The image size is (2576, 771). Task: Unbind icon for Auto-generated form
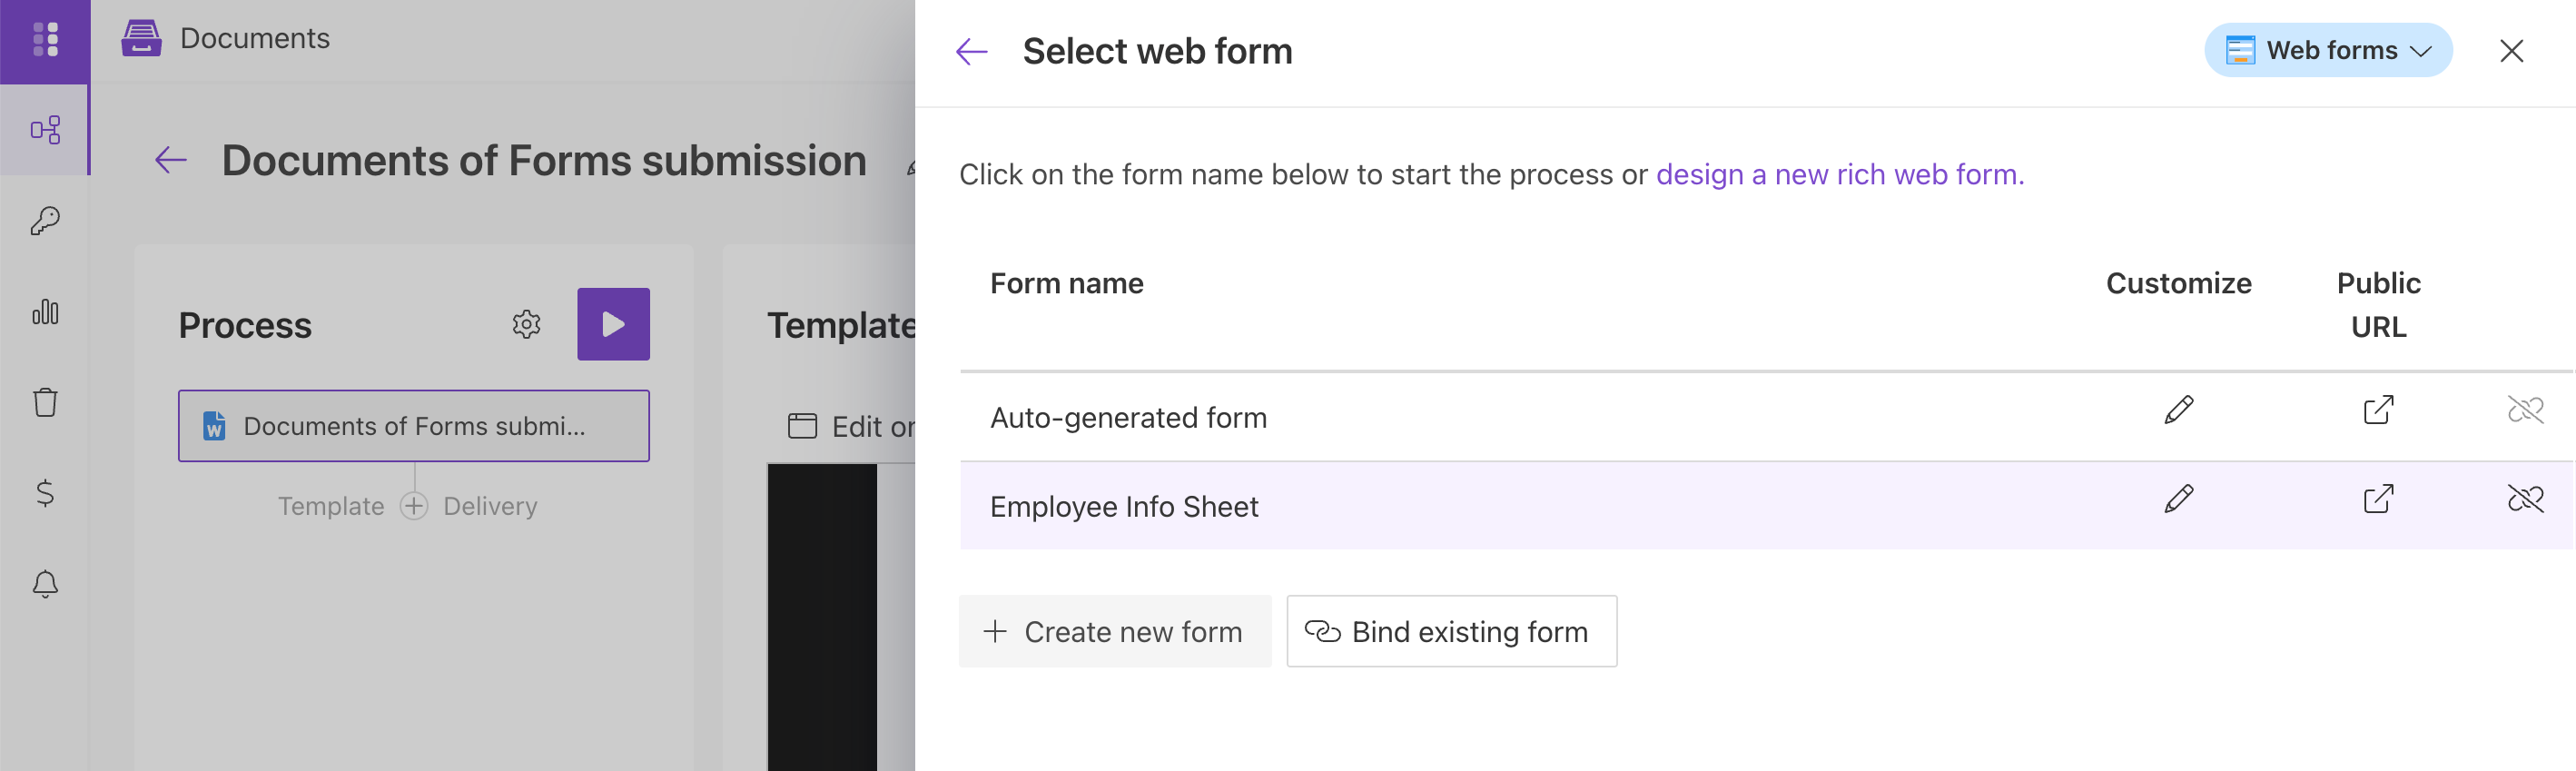(2525, 410)
